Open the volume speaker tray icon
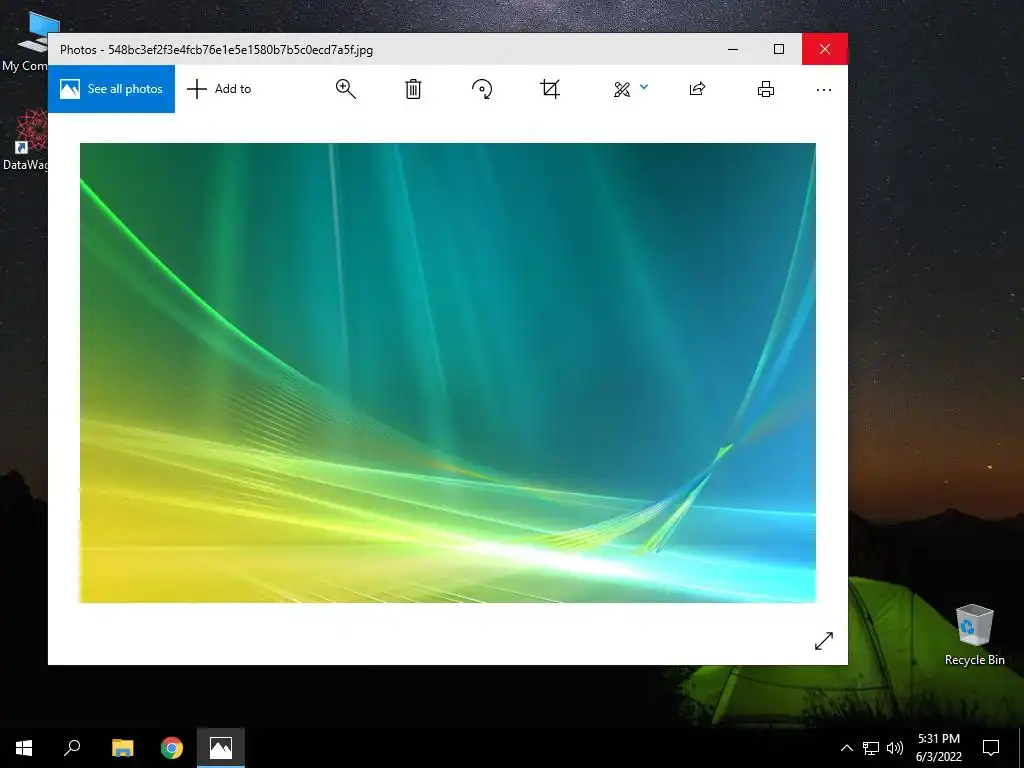 (x=895, y=748)
